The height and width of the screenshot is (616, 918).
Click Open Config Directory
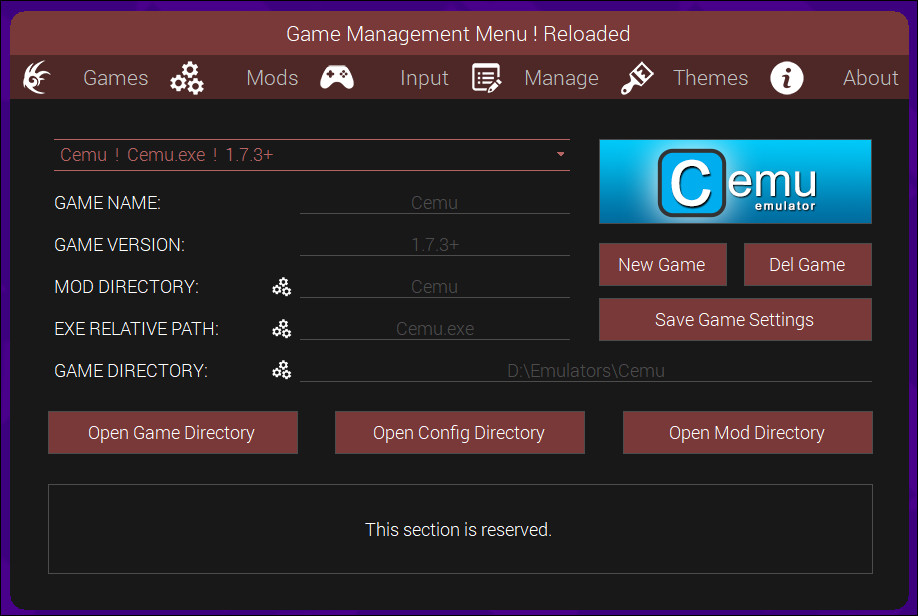click(x=460, y=433)
